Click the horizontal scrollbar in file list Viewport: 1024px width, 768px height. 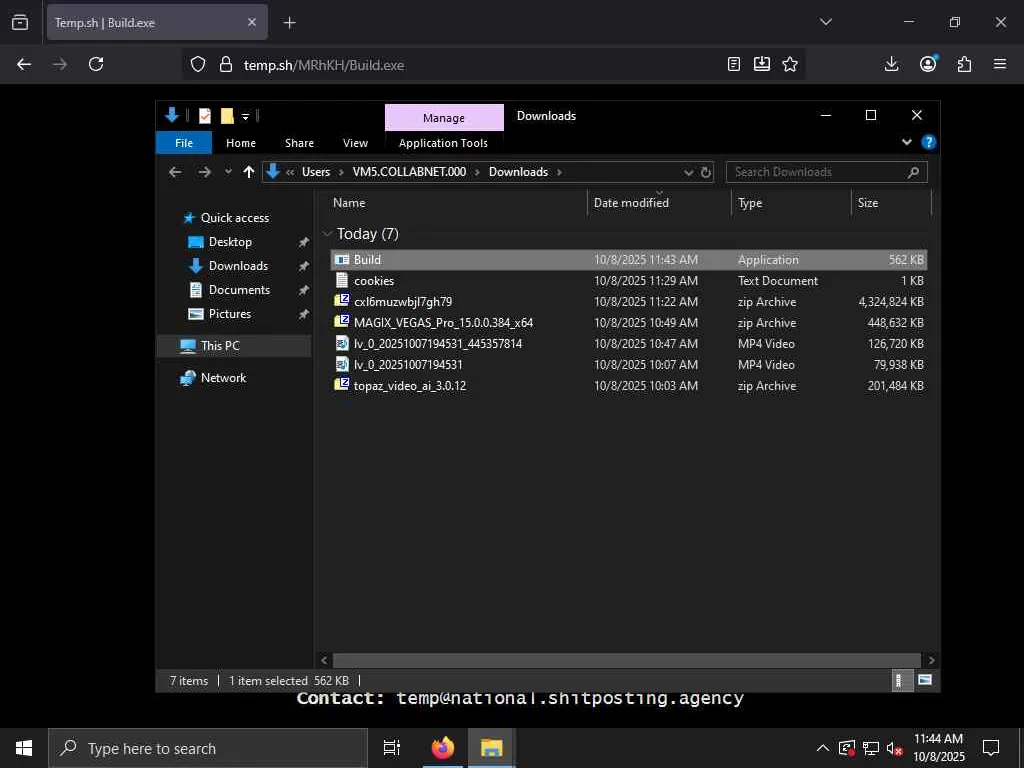tap(626, 660)
